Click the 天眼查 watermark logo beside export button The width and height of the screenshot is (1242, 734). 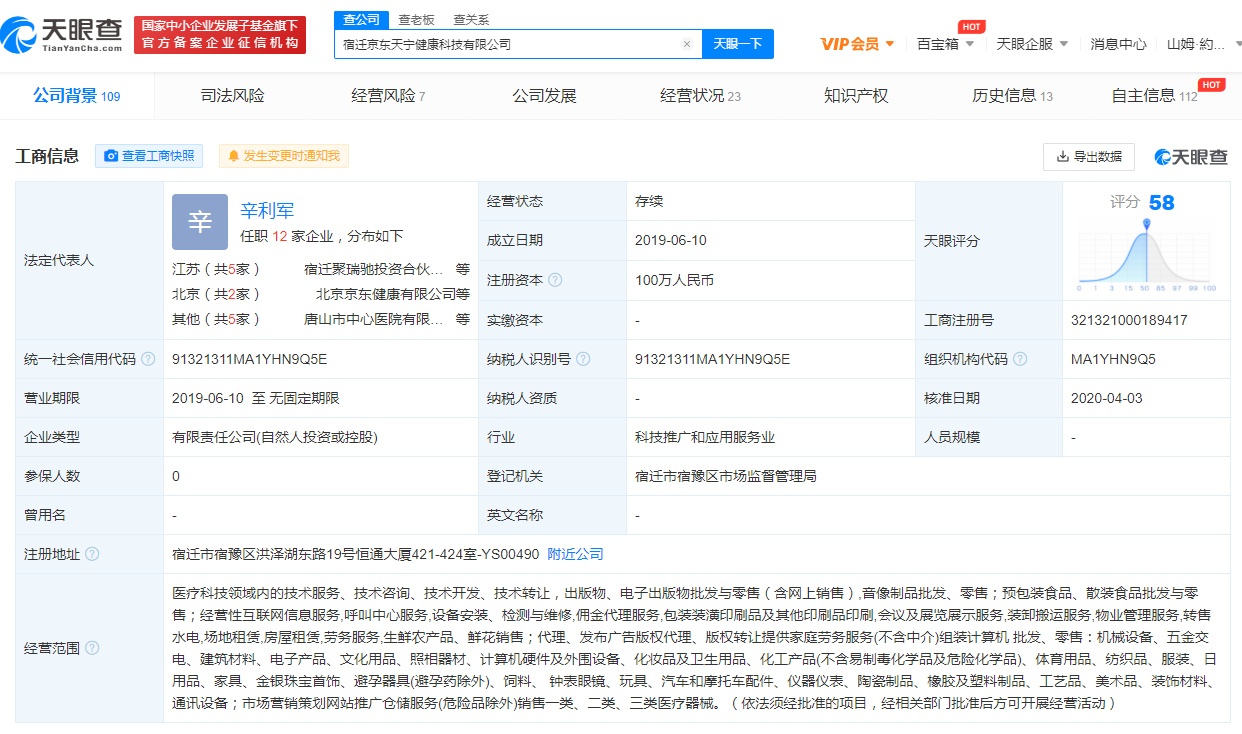click(x=1191, y=157)
